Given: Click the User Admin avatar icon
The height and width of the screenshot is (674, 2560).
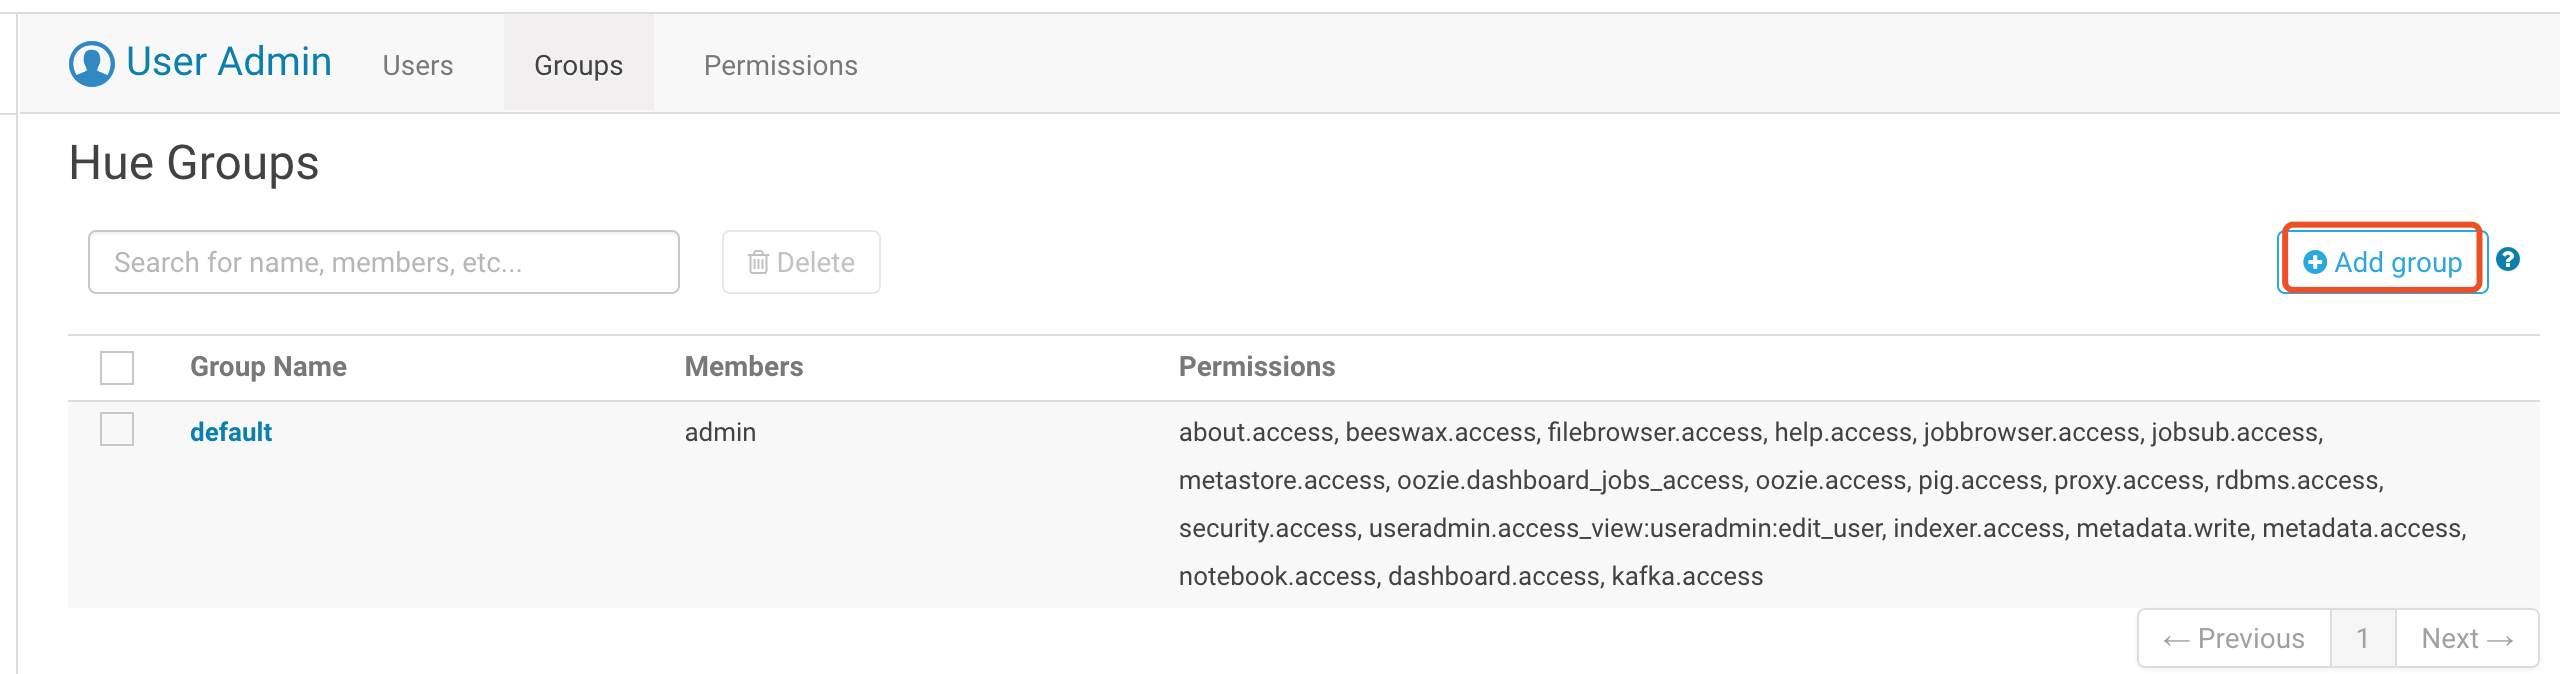Looking at the screenshot, I should click(x=92, y=63).
